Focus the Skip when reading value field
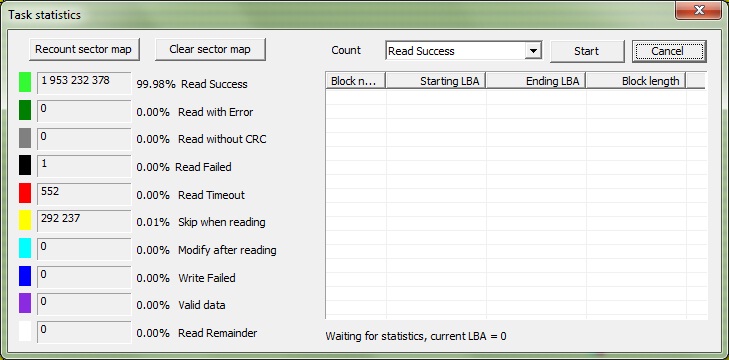 click(84, 221)
